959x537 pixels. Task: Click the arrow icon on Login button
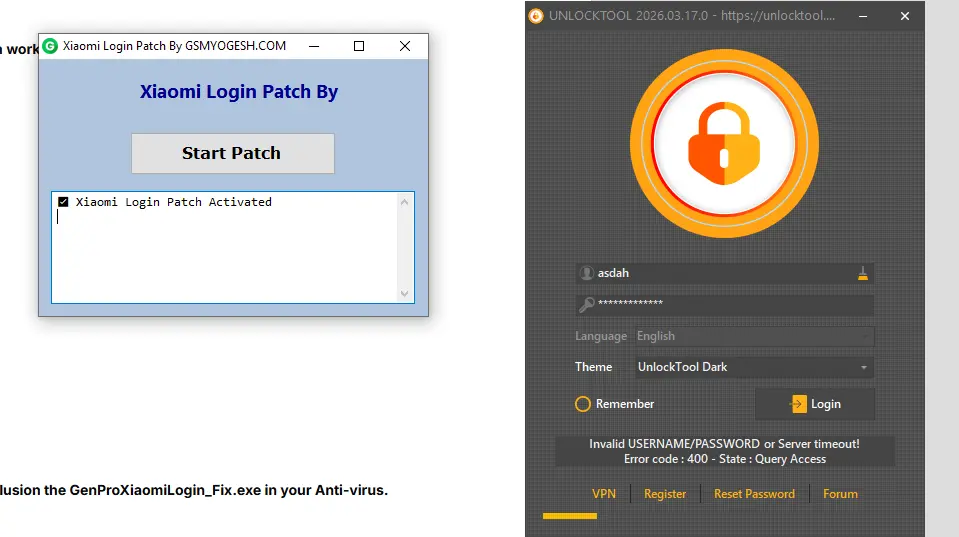coord(798,404)
